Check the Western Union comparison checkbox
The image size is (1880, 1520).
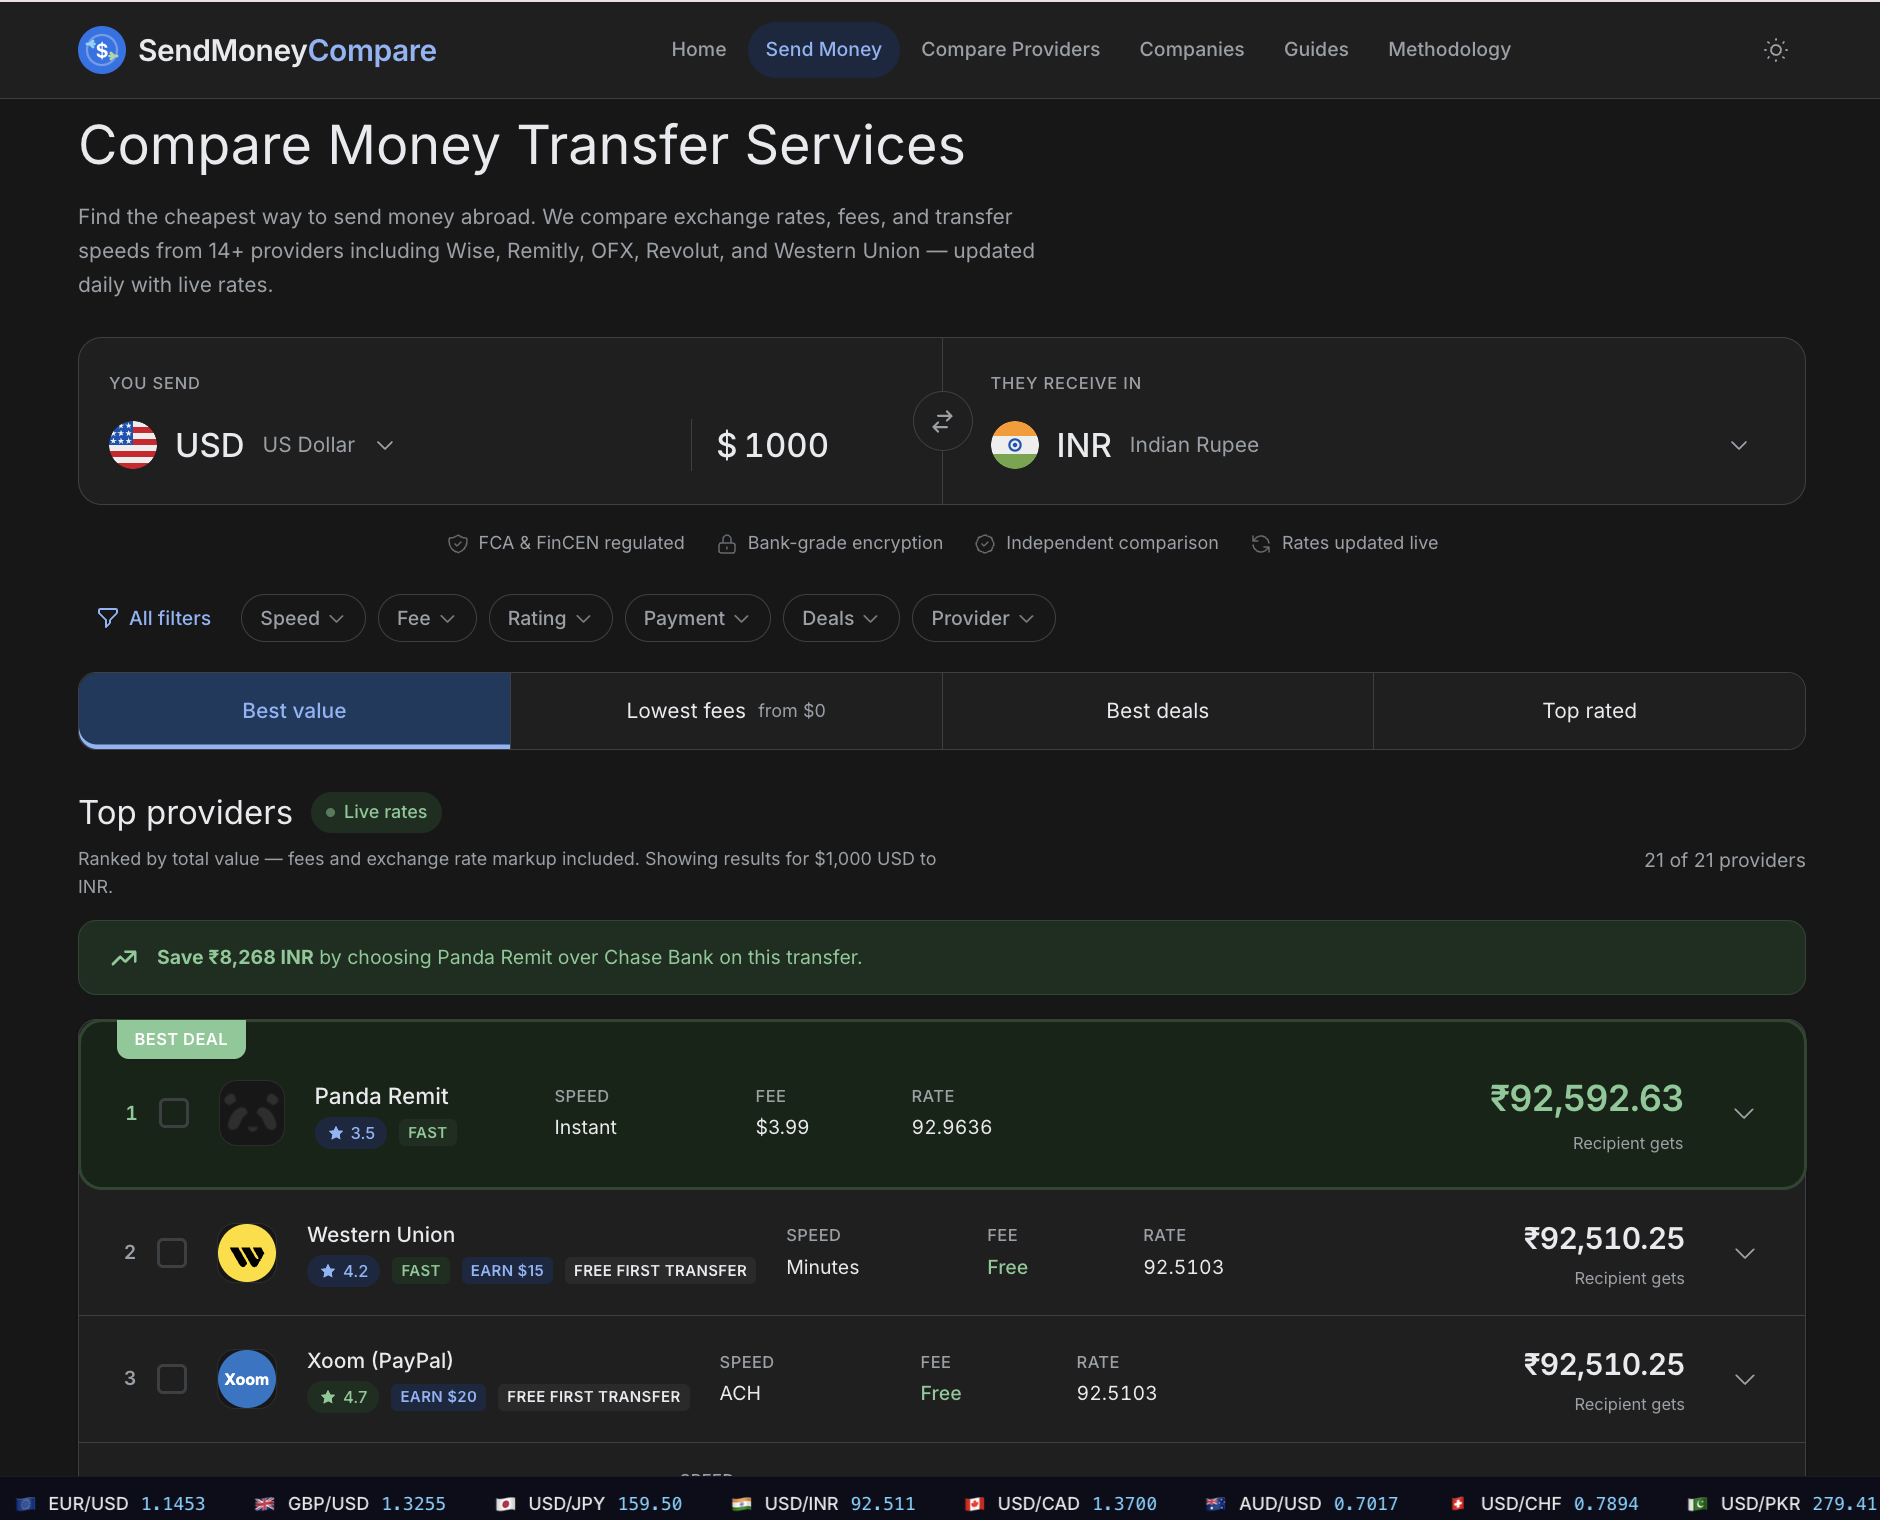pos(171,1252)
